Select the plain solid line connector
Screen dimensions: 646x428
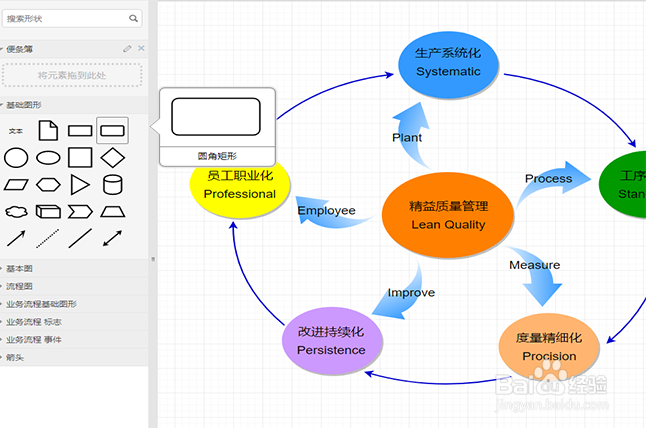tap(80, 239)
